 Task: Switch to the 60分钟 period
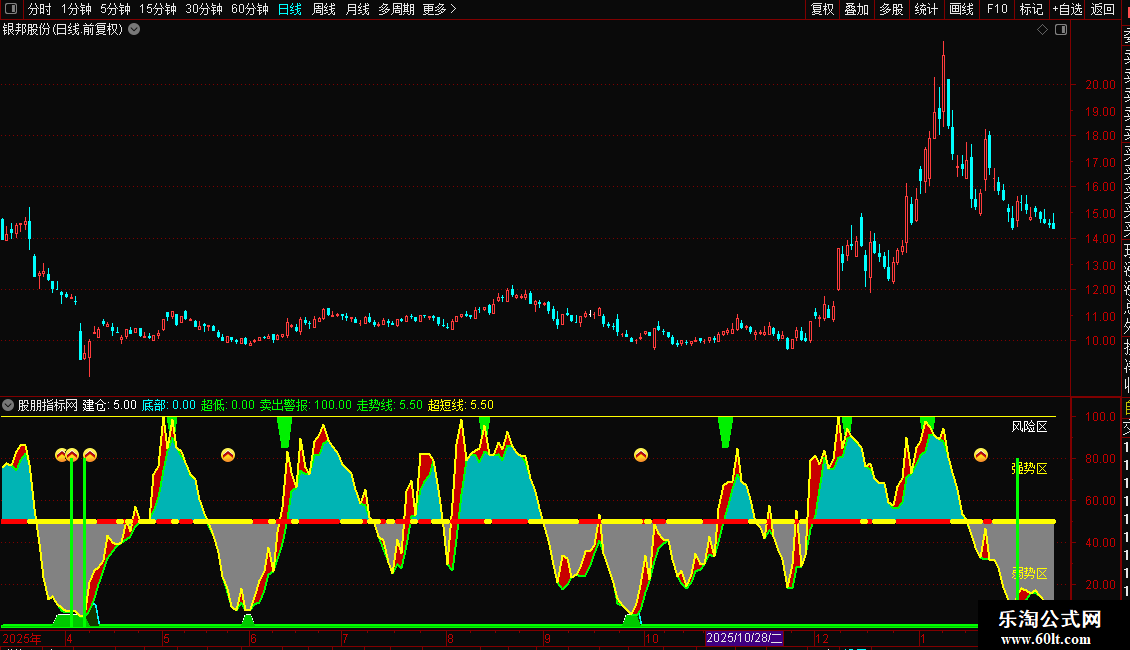250,9
